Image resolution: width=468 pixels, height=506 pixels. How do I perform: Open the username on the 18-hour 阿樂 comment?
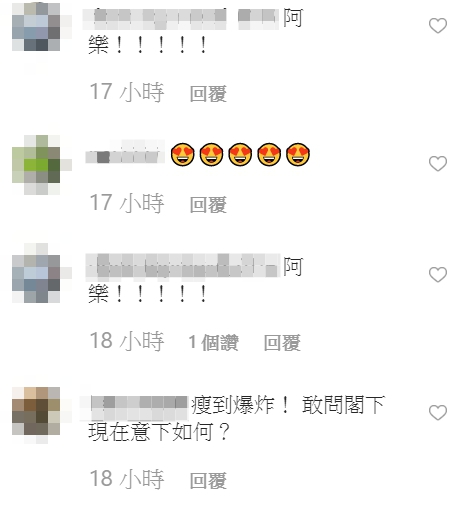(183, 266)
